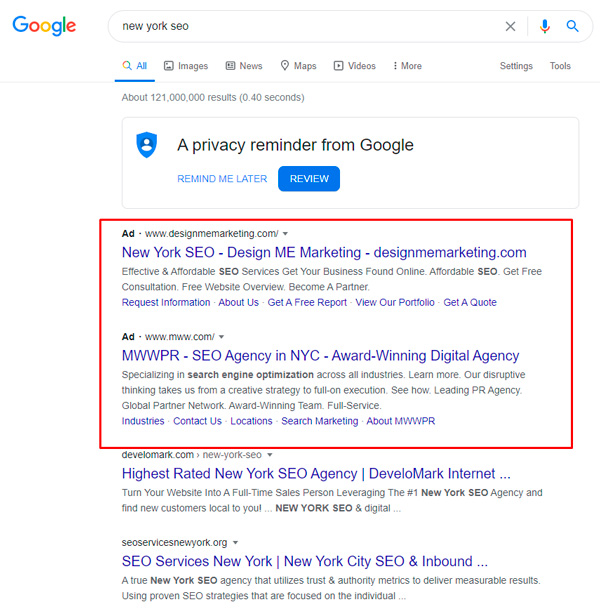Click REMIND ME LATER
This screenshot has width=600, height=615.
(x=222, y=179)
